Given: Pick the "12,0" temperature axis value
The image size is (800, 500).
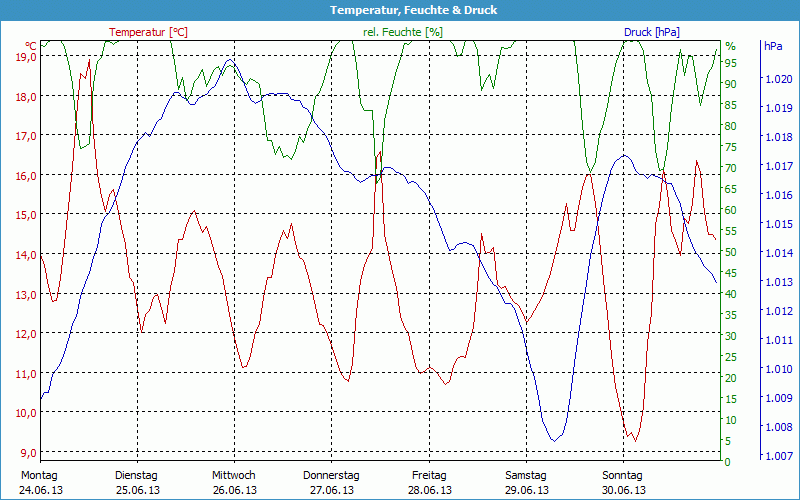Looking at the screenshot, I should pos(26,334).
